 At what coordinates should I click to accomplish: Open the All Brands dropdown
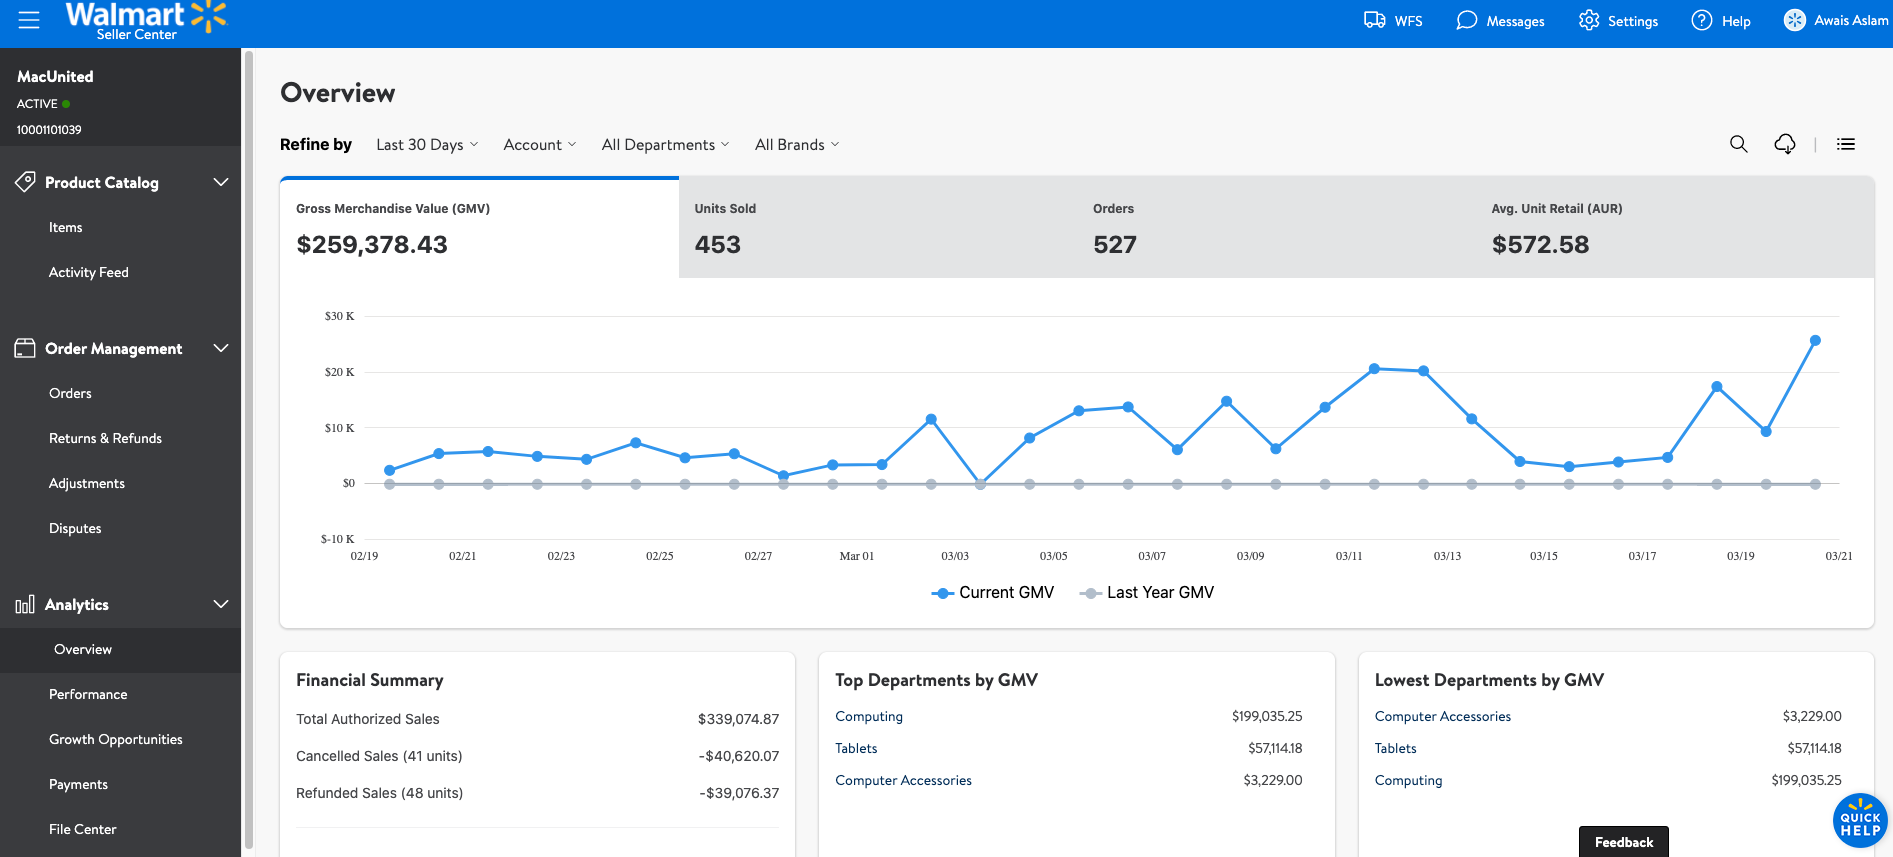pyautogui.click(x=797, y=145)
